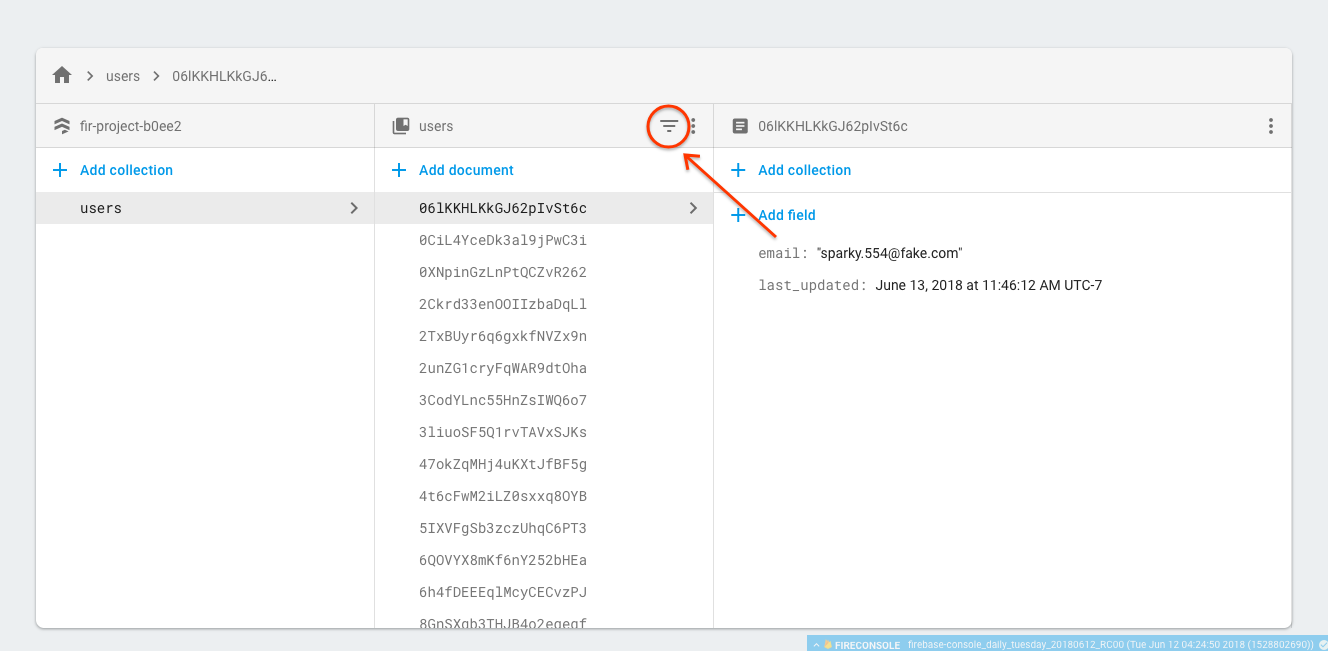Viewport: 1331px width, 651px height.
Task: Expand chevron of document 06lKKHLKkGJ62pIvSt6c
Action: point(693,208)
